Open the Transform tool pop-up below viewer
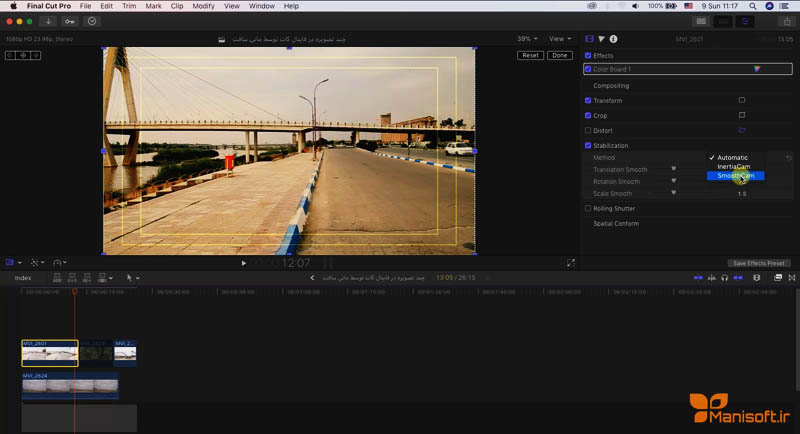This screenshot has height=434, width=800. coord(13,263)
